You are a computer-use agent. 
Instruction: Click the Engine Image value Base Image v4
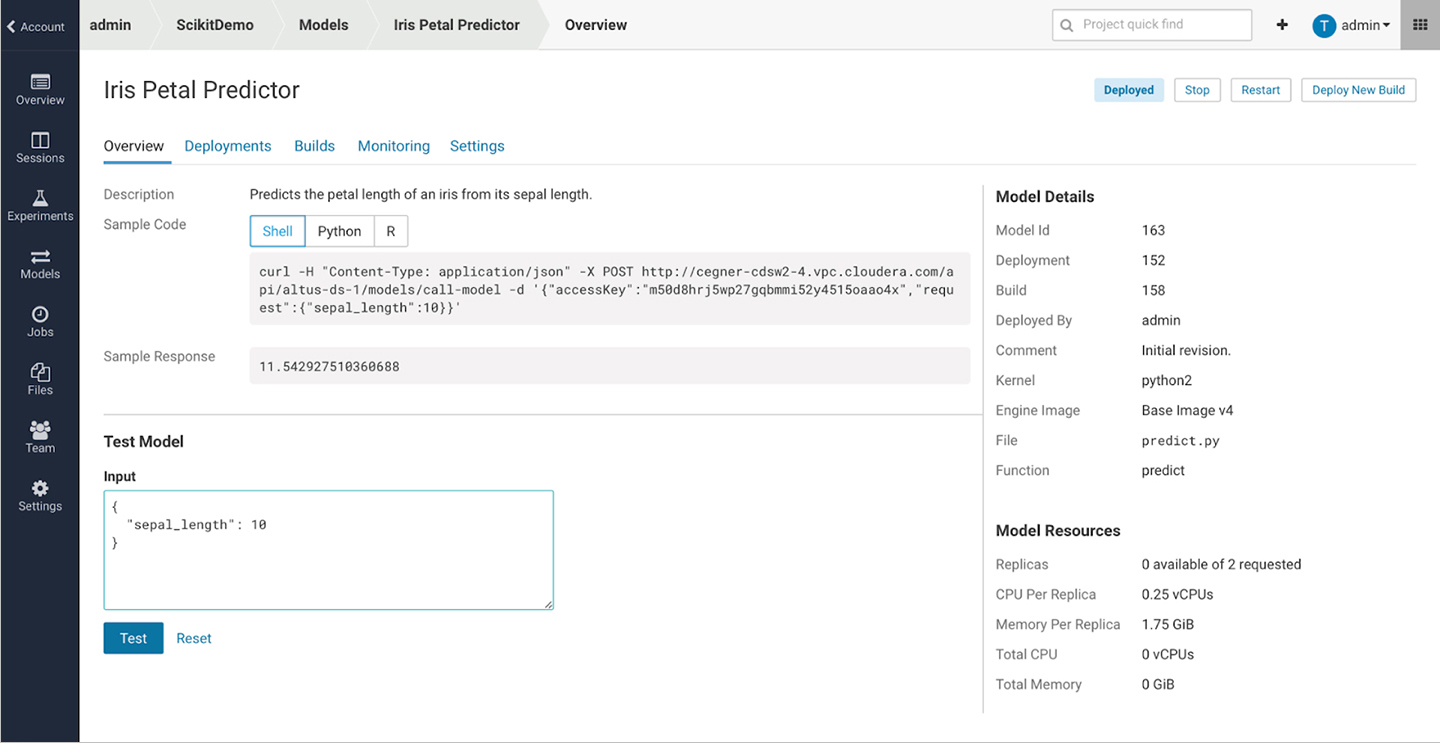(x=1188, y=410)
